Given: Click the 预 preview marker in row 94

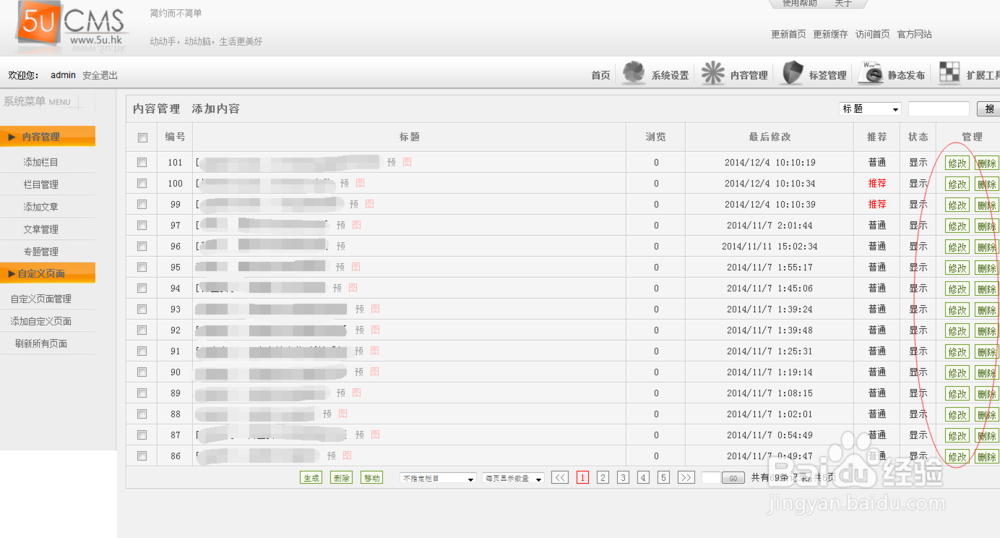Looking at the screenshot, I should click(x=337, y=288).
